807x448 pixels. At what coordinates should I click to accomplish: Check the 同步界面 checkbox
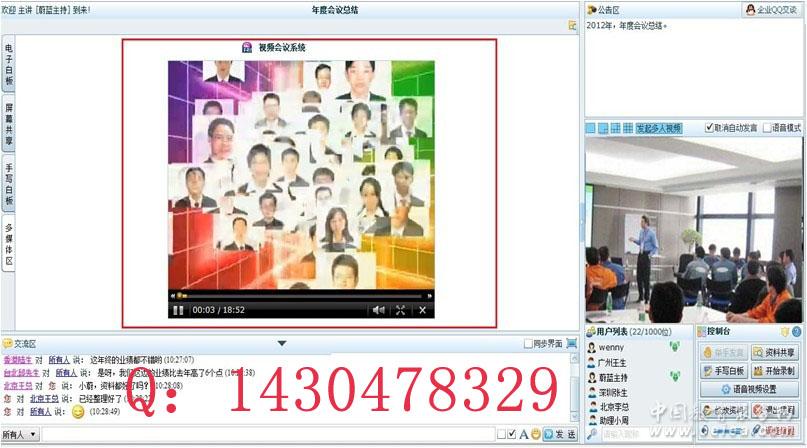[529, 344]
